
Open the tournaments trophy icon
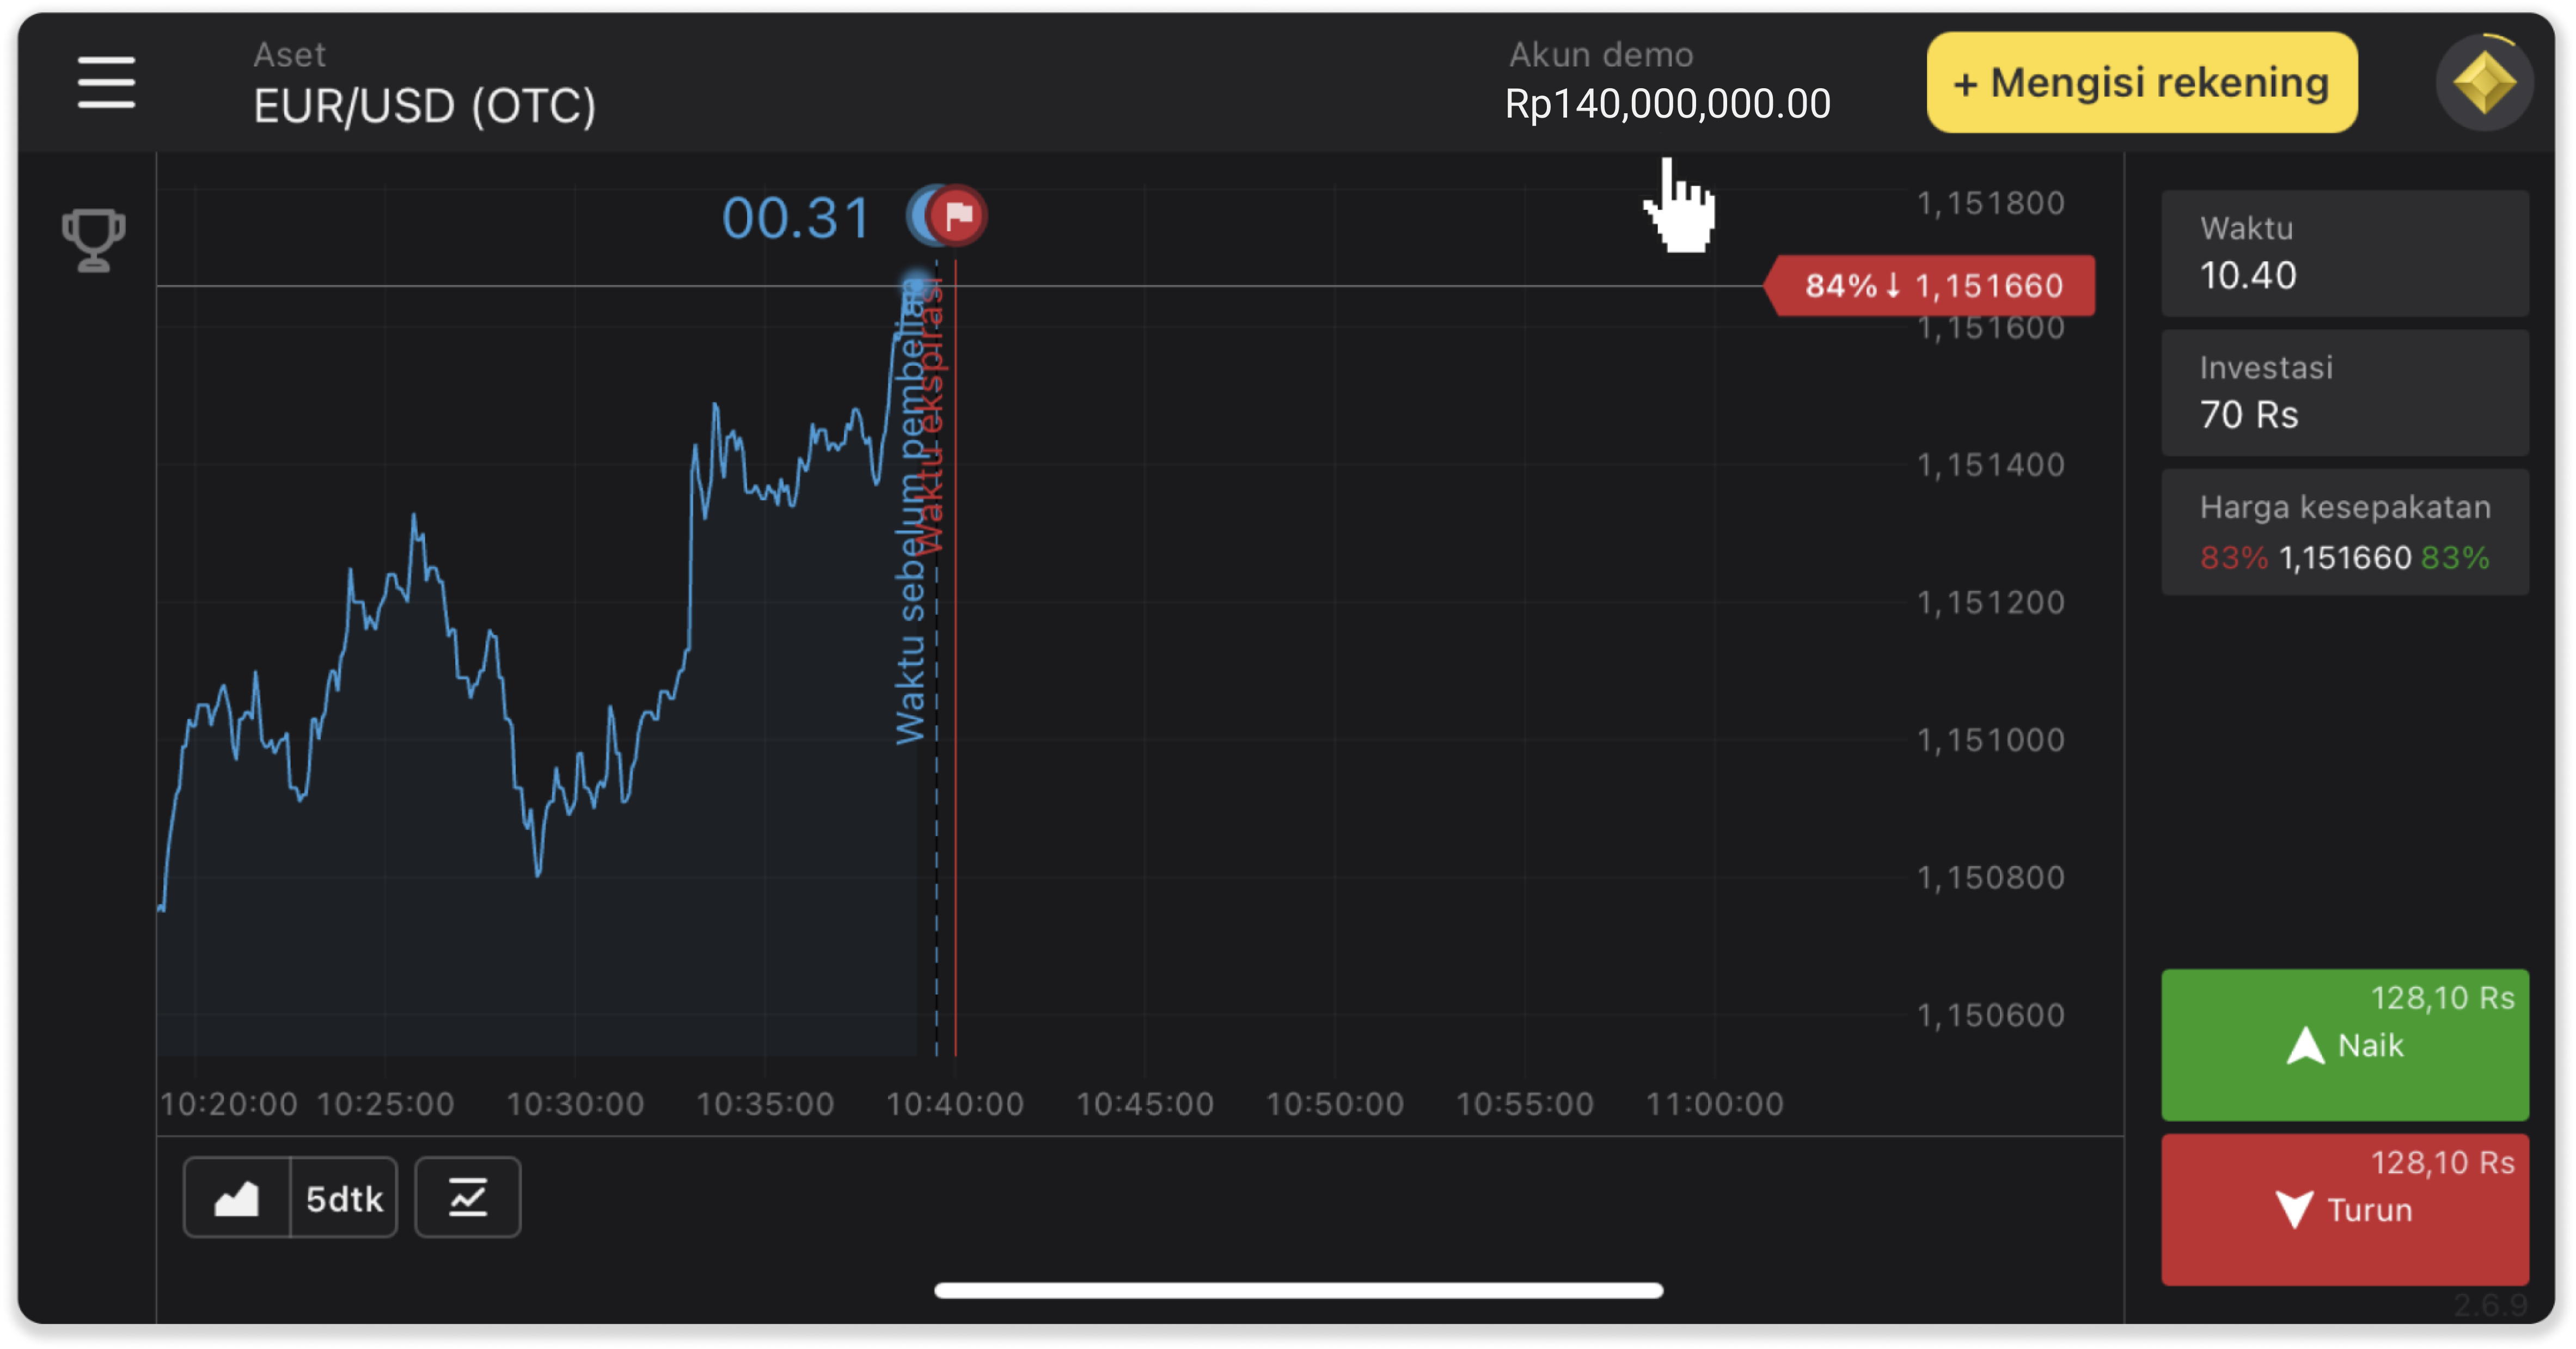[x=93, y=240]
